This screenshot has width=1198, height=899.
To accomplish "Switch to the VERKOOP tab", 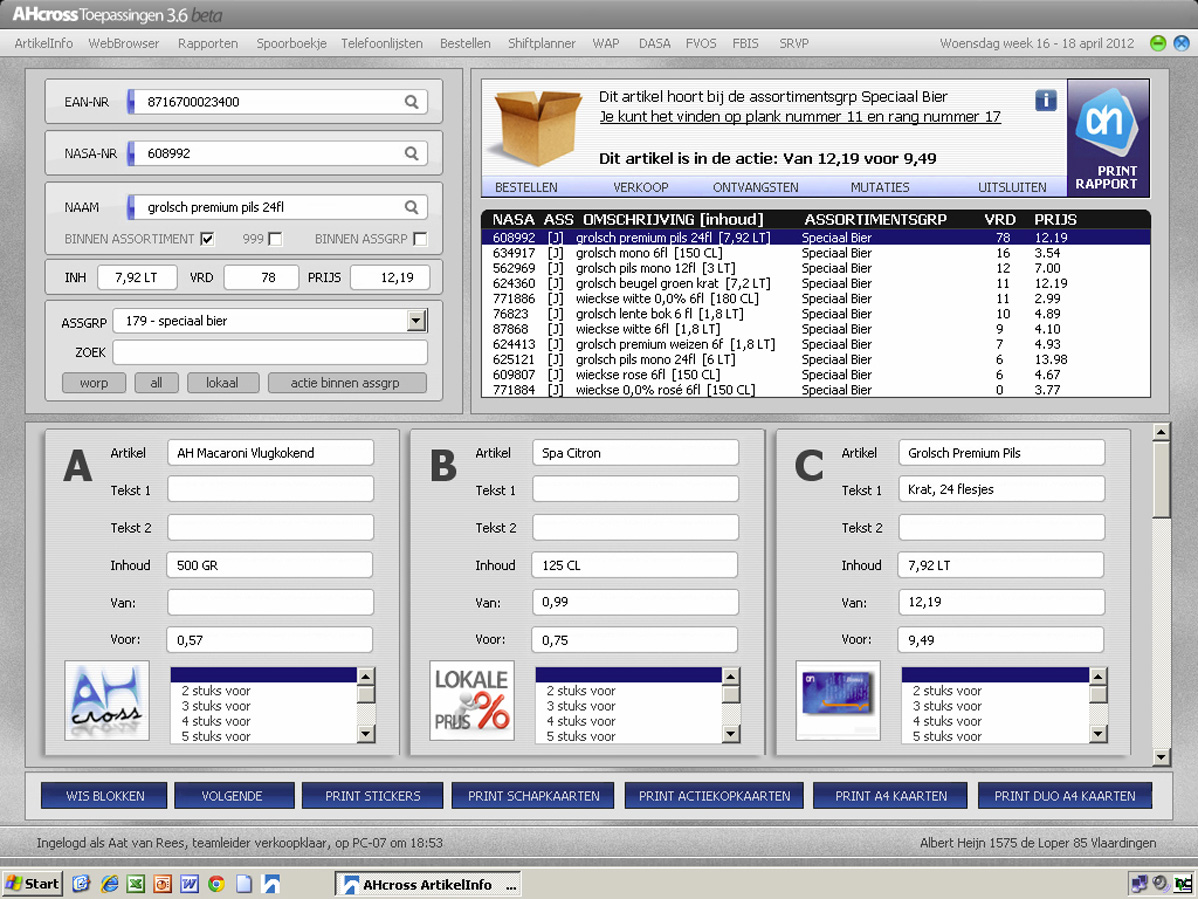I will [x=640, y=187].
